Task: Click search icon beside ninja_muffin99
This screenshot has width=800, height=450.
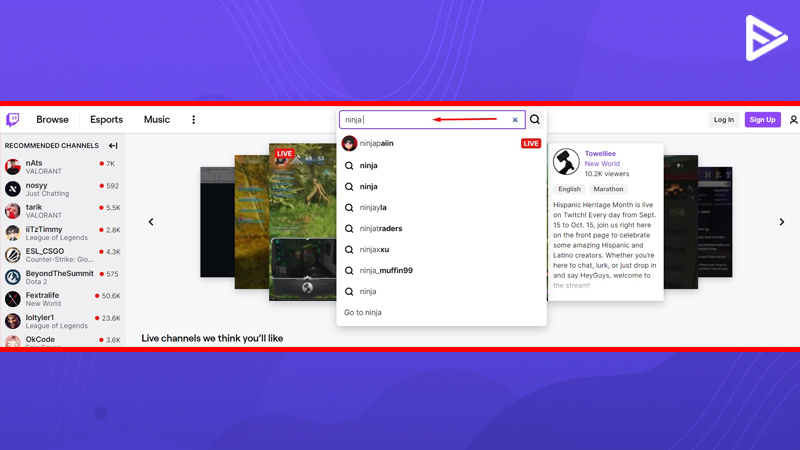Action: pyautogui.click(x=349, y=270)
